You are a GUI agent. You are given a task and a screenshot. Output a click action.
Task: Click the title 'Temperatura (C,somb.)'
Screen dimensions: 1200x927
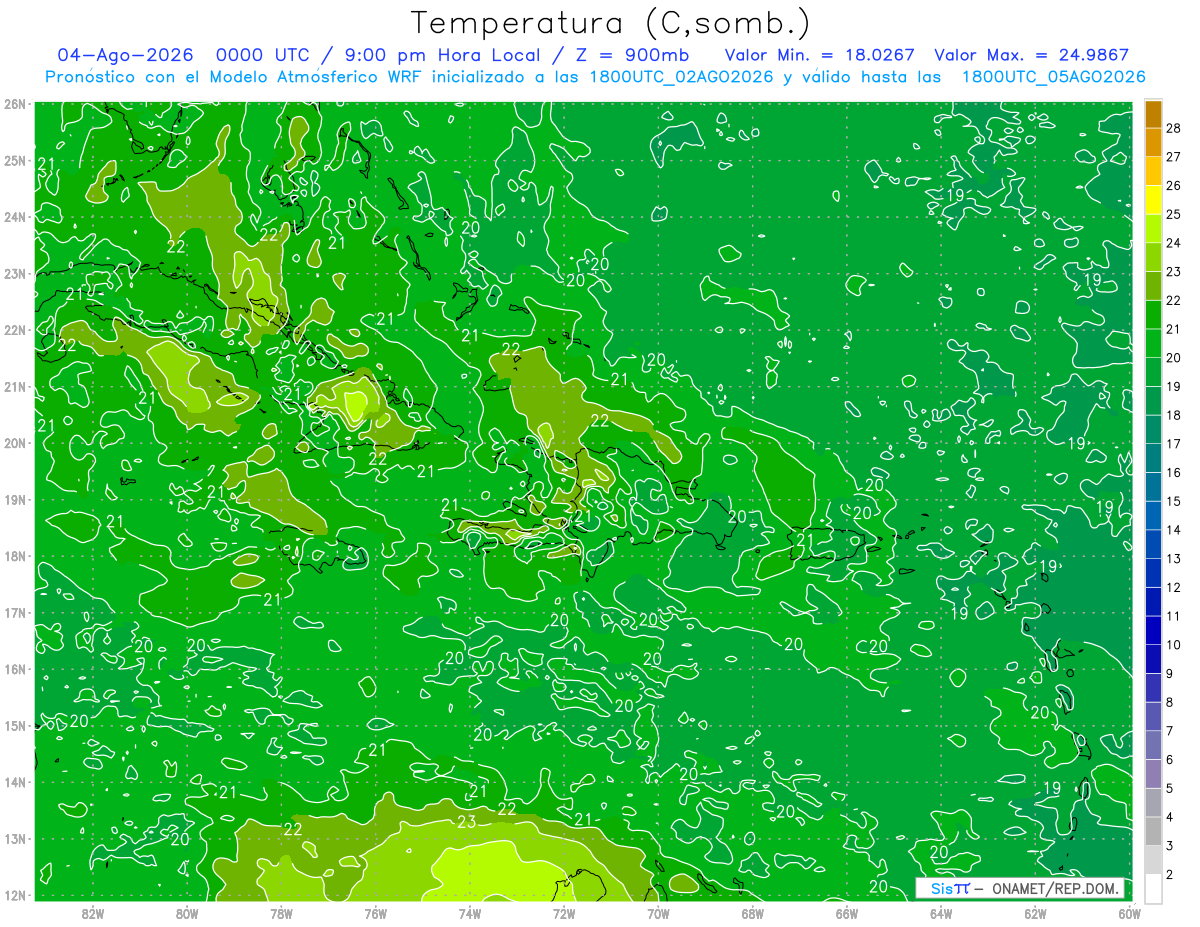(610, 23)
